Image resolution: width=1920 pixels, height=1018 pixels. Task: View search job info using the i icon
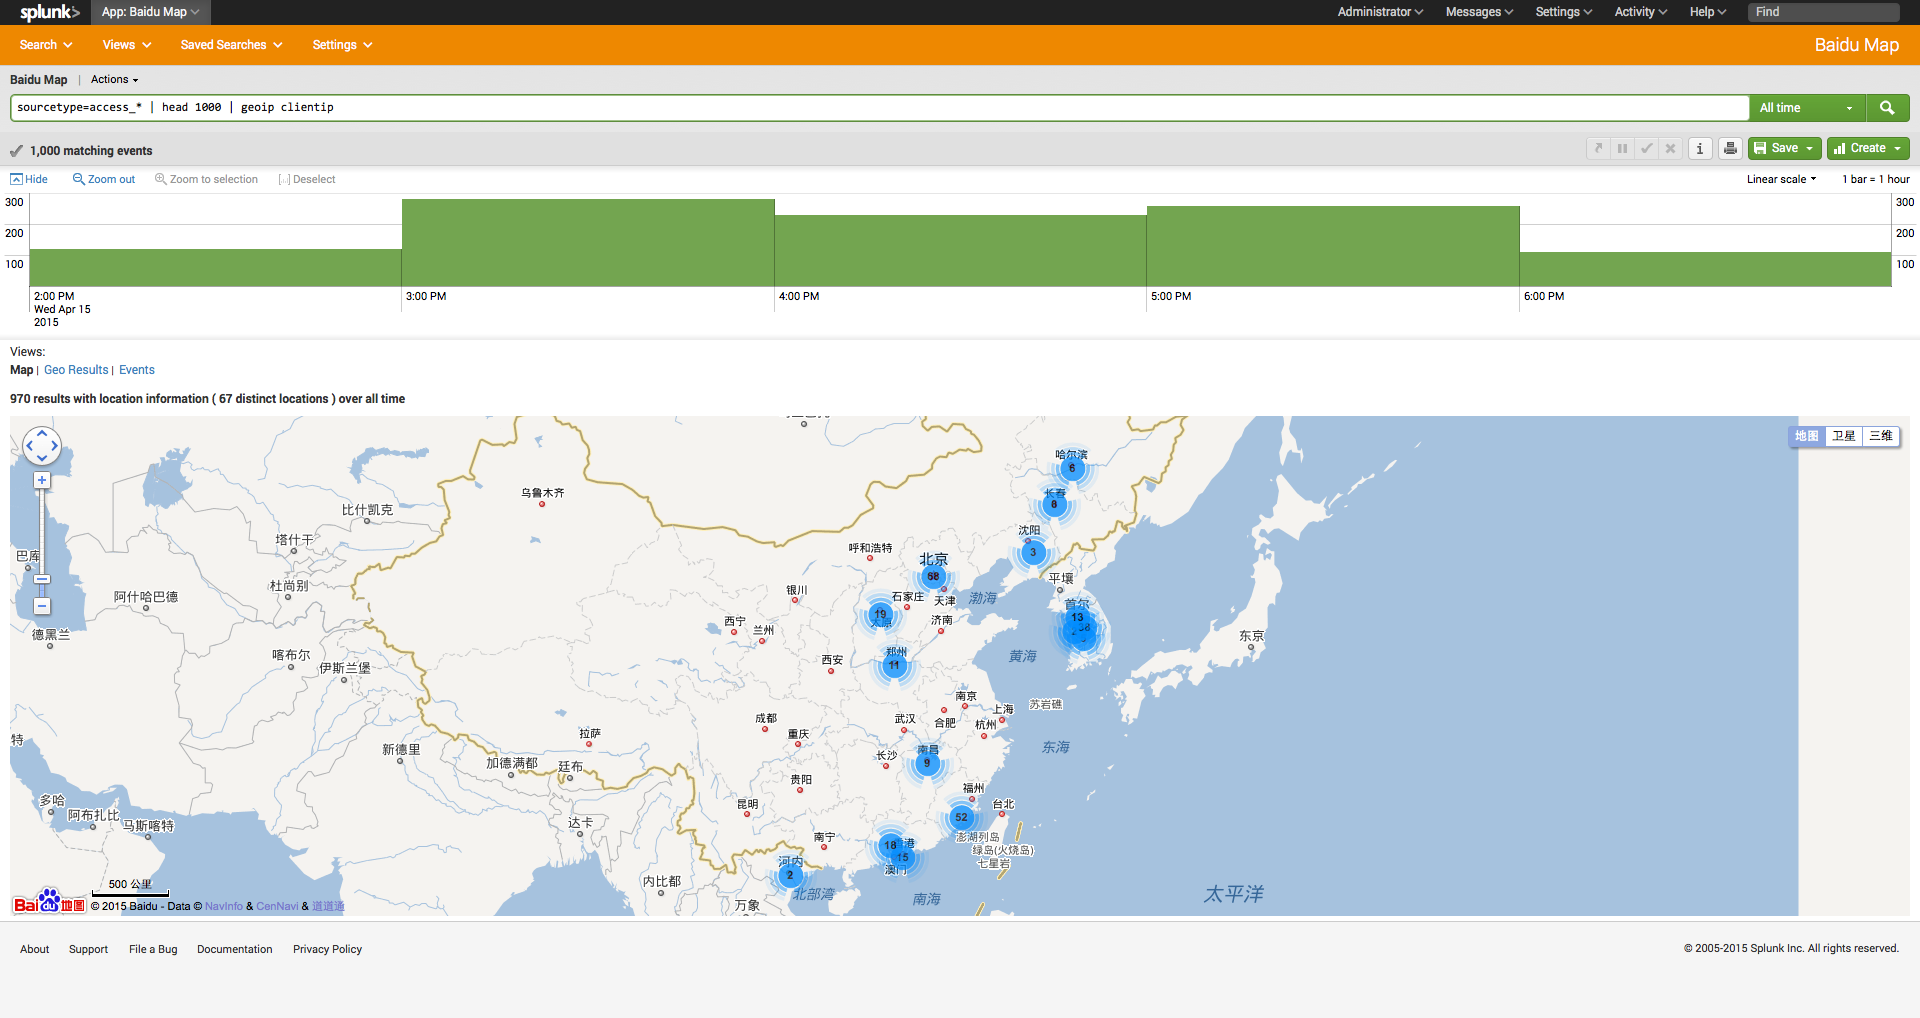[1700, 148]
